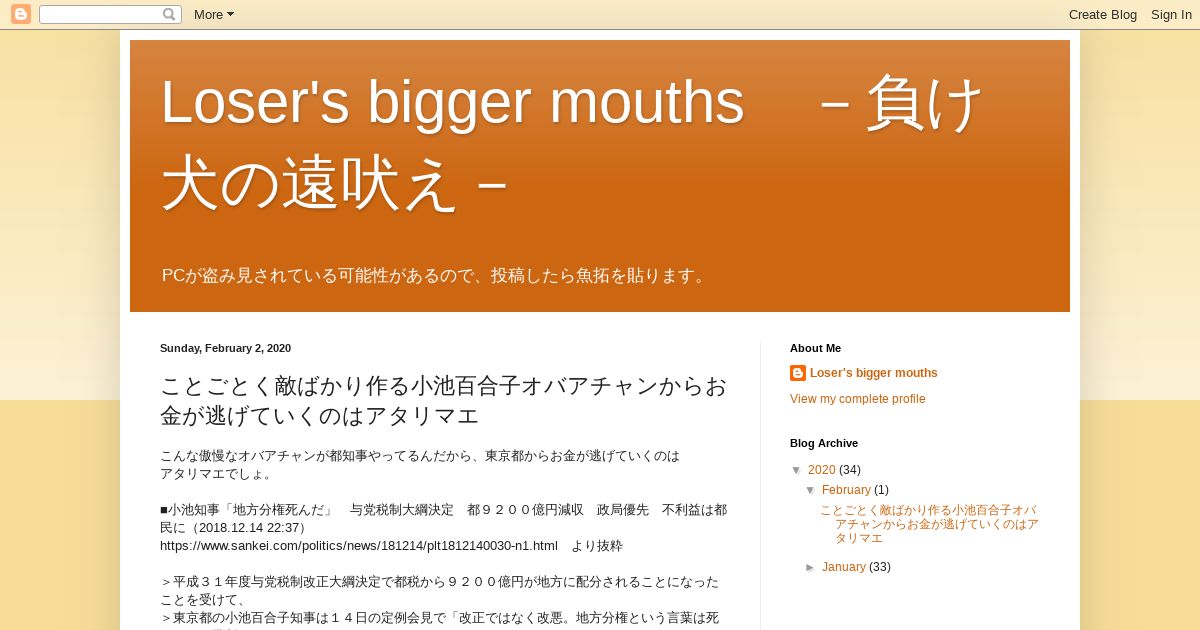Image resolution: width=1200 pixels, height=630 pixels.
Task: Click the count (33) beside January
Action: 880,567
